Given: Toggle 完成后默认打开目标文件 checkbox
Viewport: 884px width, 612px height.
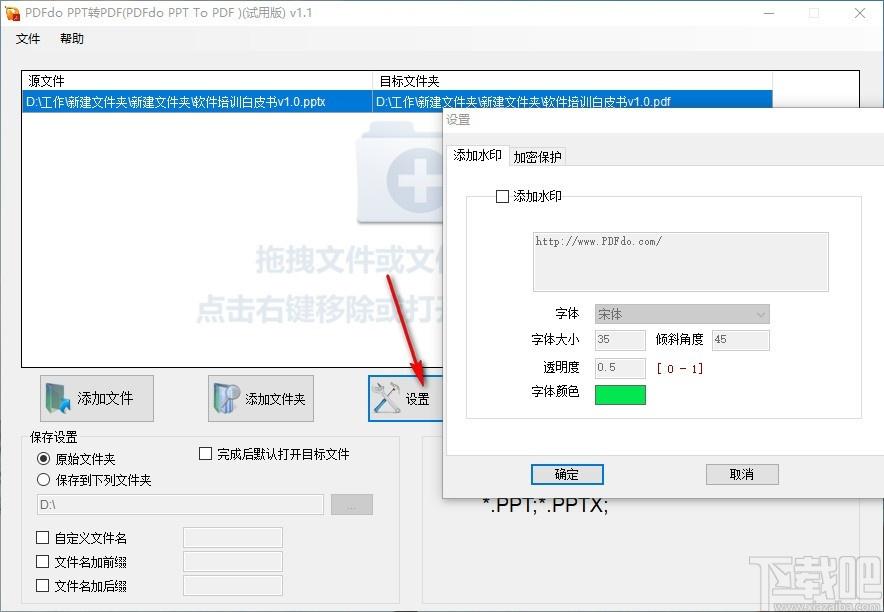Looking at the screenshot, I should [205, 454].
